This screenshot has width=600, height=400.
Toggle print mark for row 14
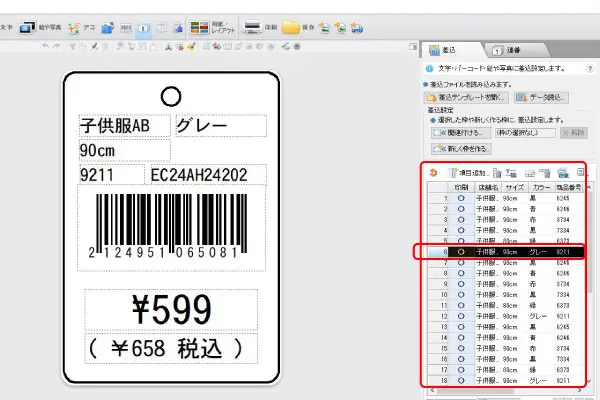coord(461,338)
